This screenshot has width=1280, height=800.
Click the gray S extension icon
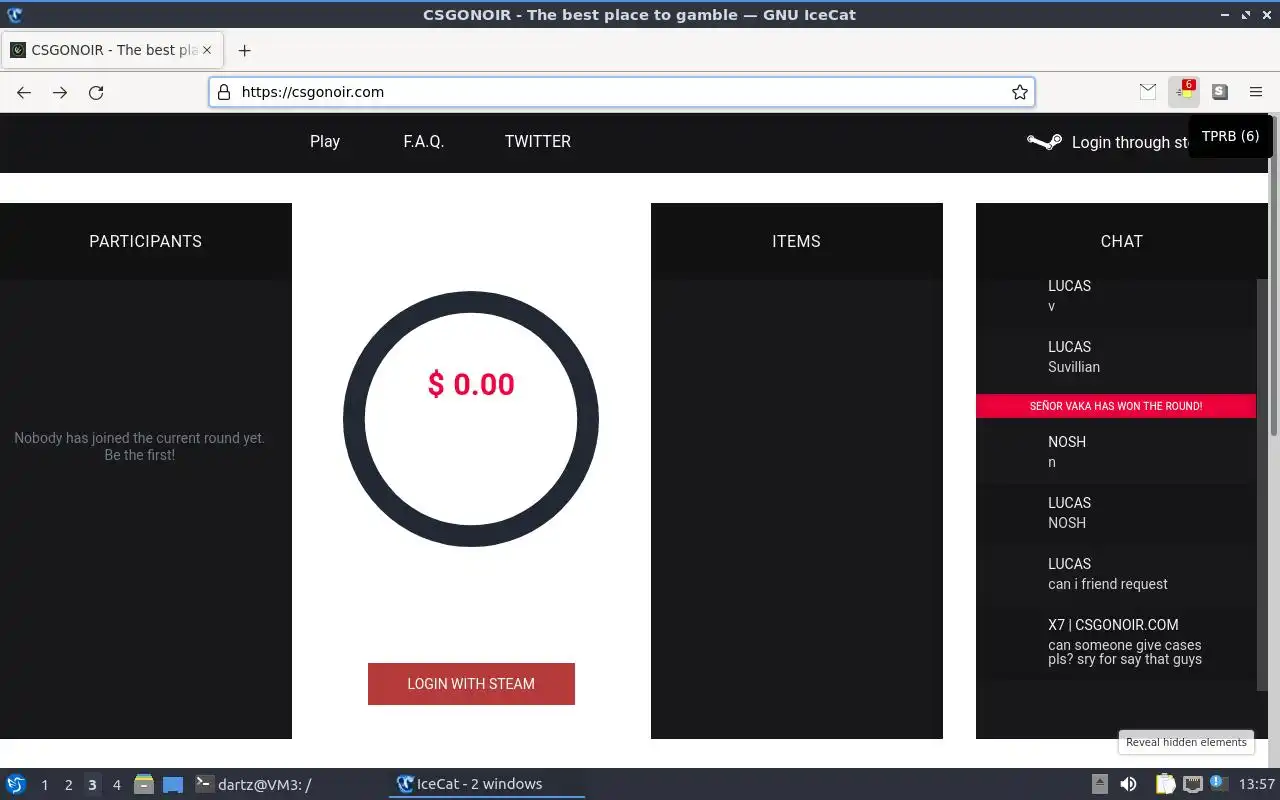(1220, 92)
